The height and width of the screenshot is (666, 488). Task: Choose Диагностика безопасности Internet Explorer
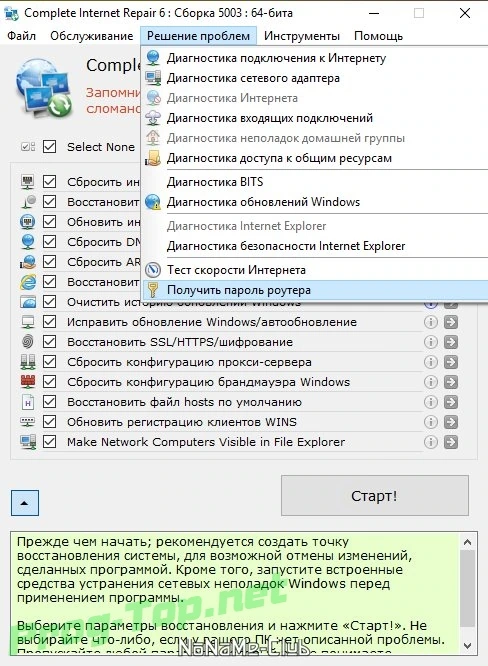314,246
